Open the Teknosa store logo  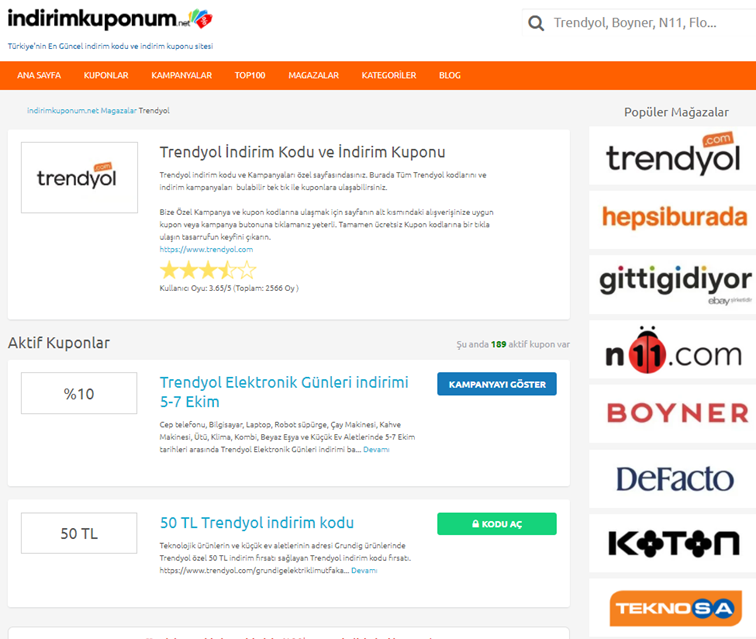click(x=672, y=608)
